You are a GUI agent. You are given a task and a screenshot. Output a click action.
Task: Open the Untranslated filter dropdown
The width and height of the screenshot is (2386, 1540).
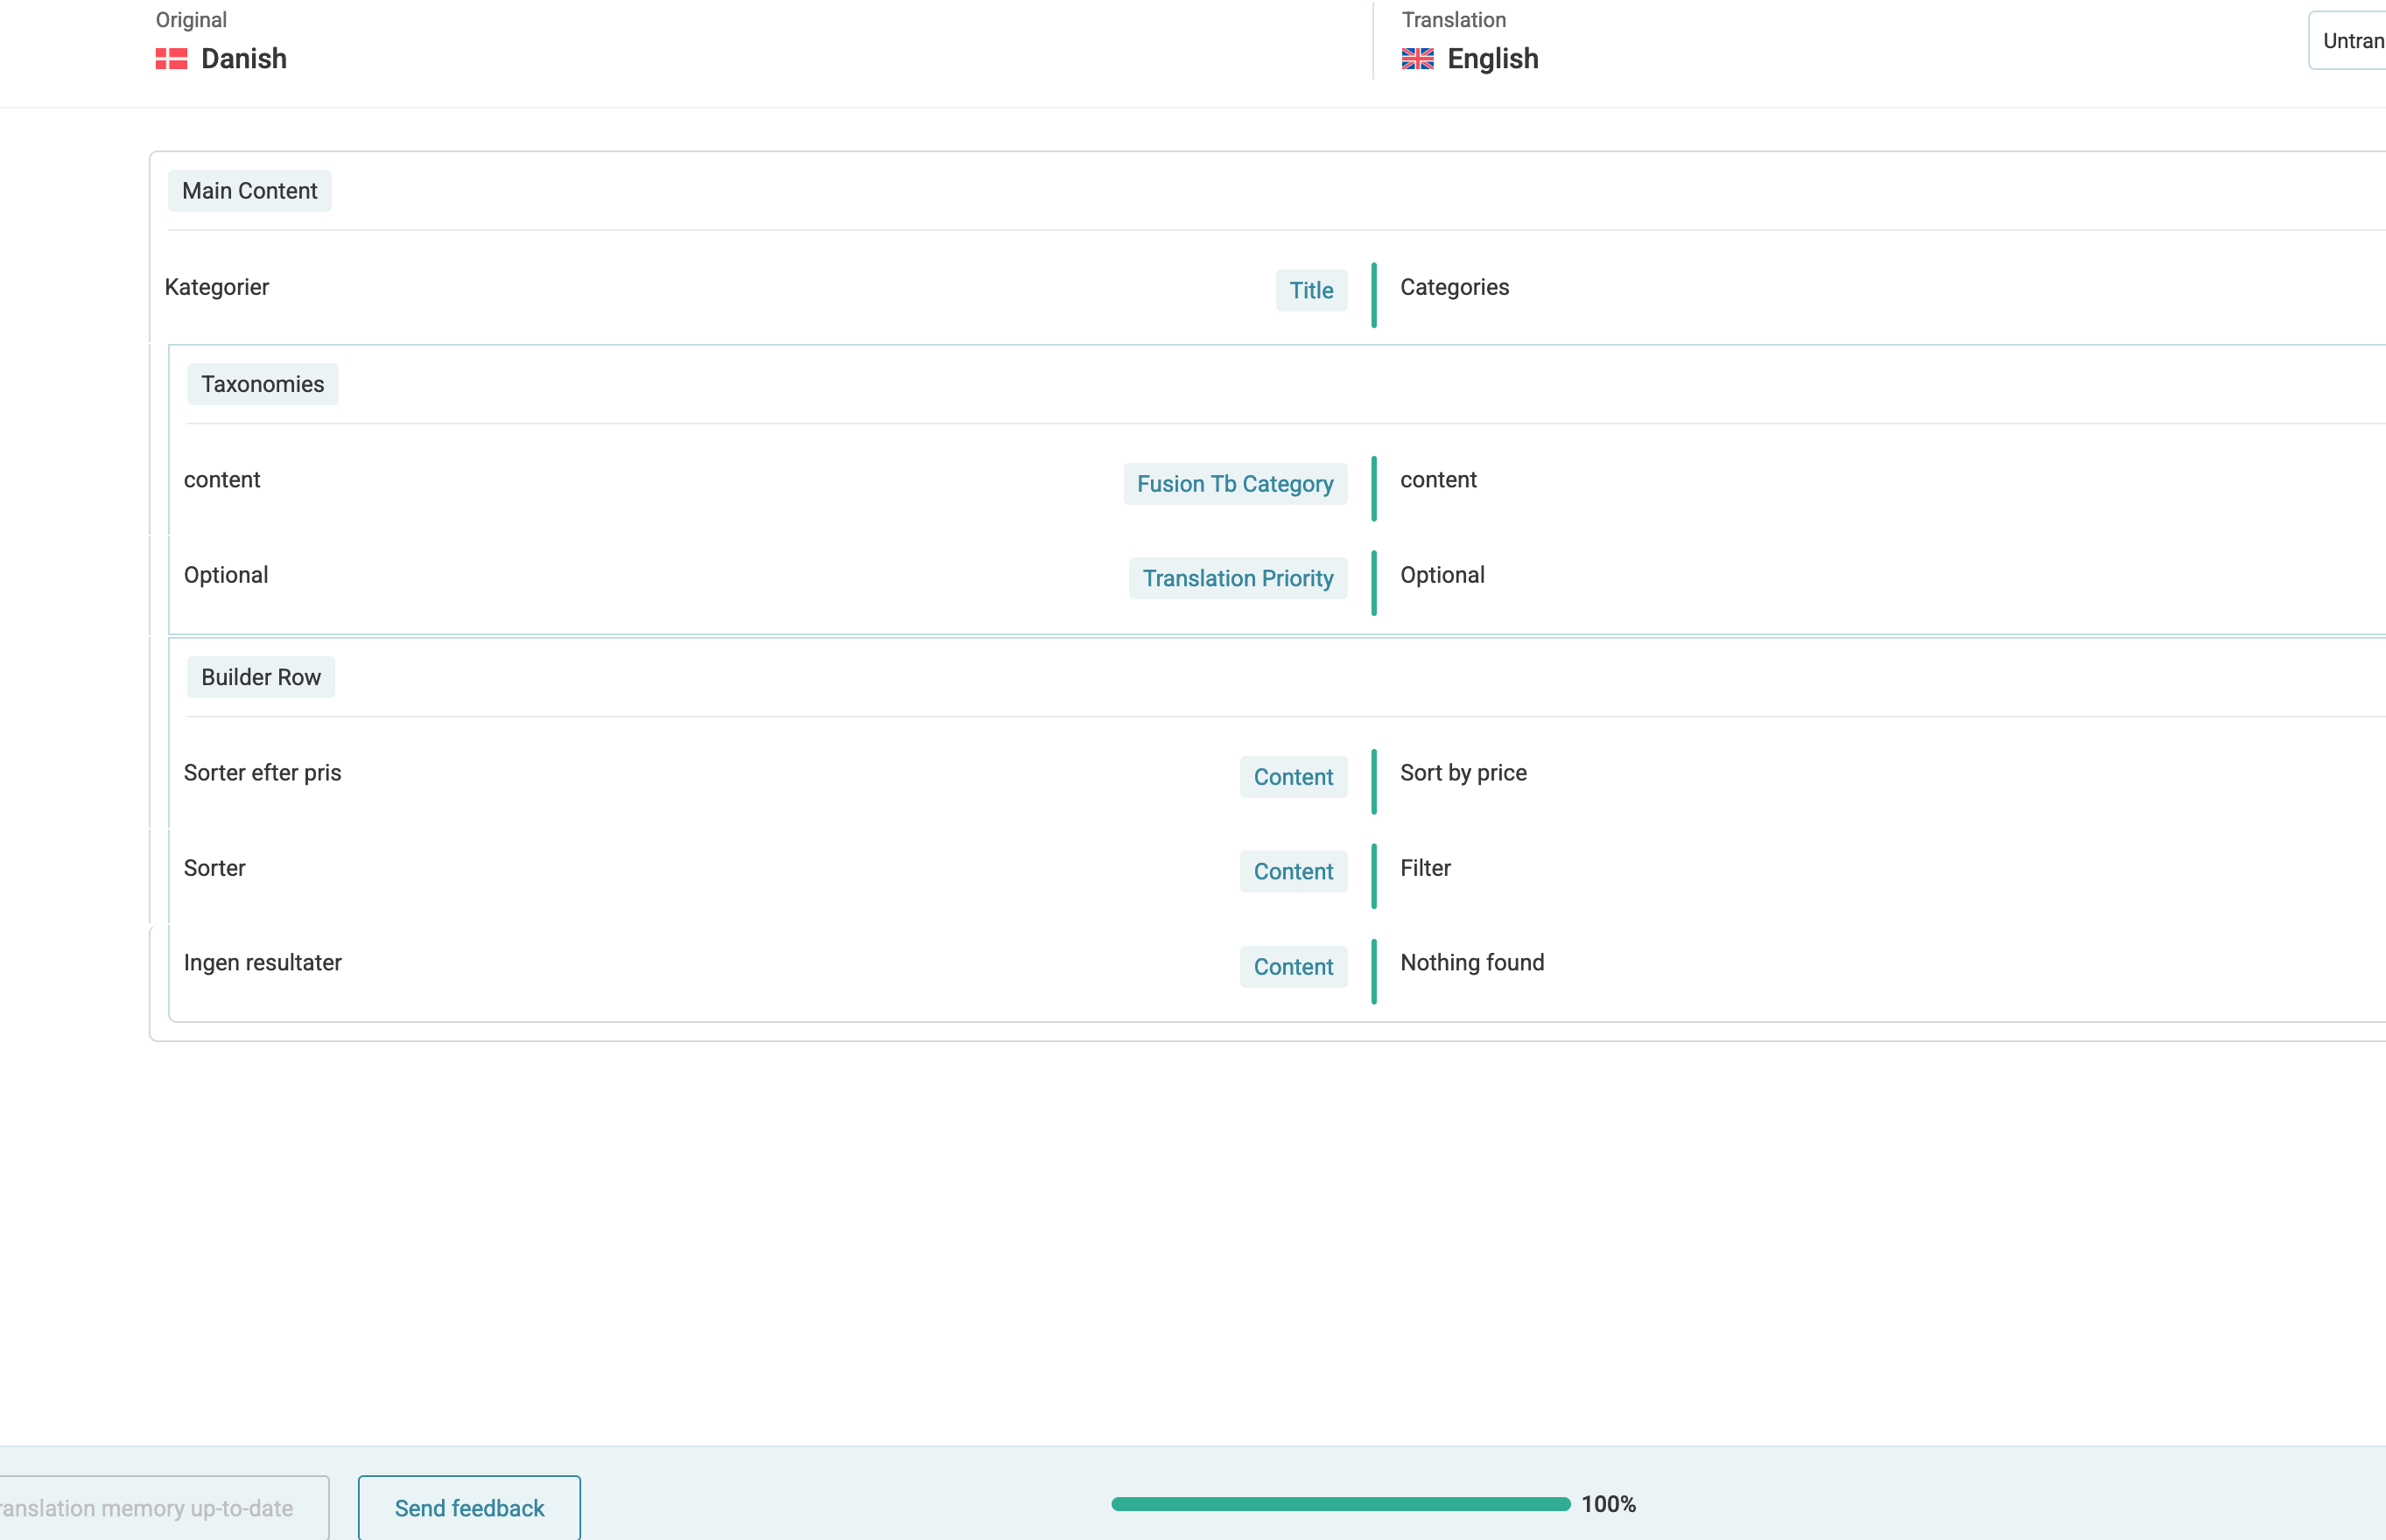[x=2350, y=41]
